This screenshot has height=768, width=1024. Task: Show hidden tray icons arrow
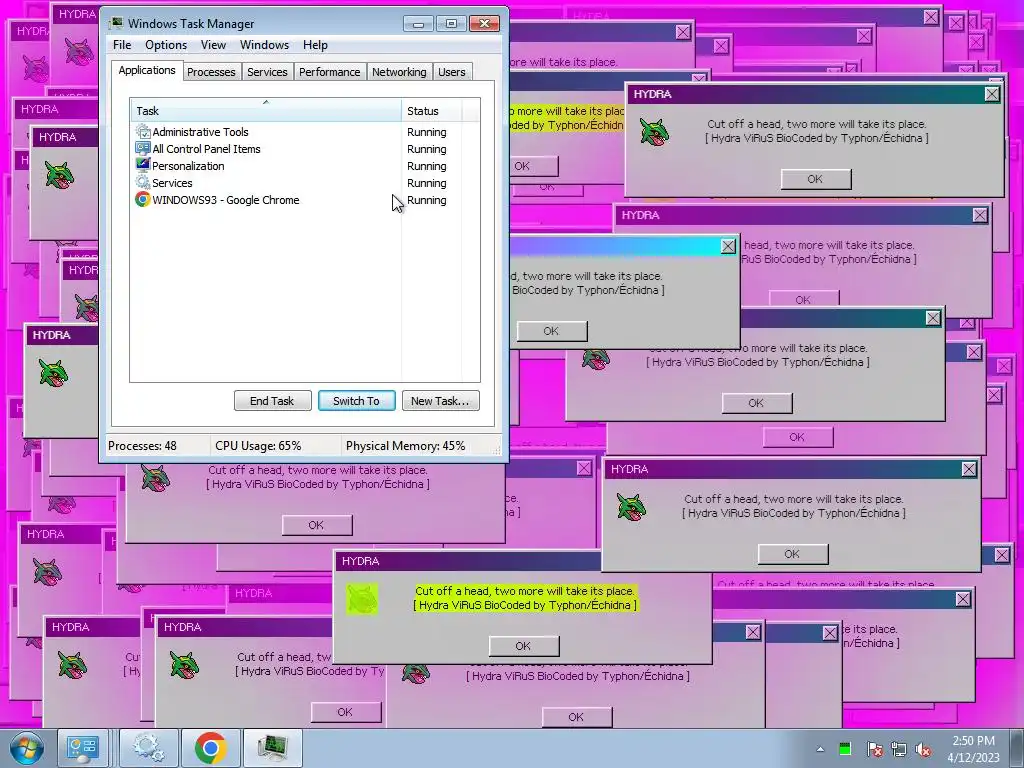(x=820, y=749)
